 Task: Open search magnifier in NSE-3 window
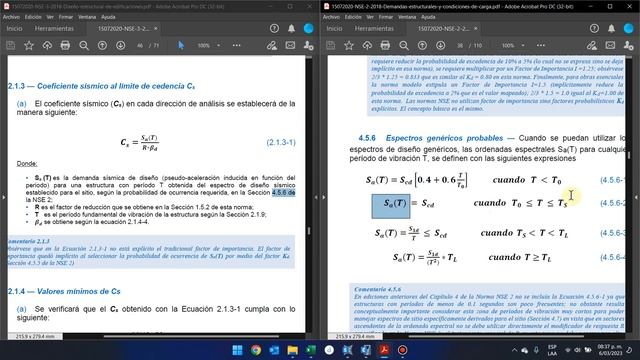click(x=84, y=45)
